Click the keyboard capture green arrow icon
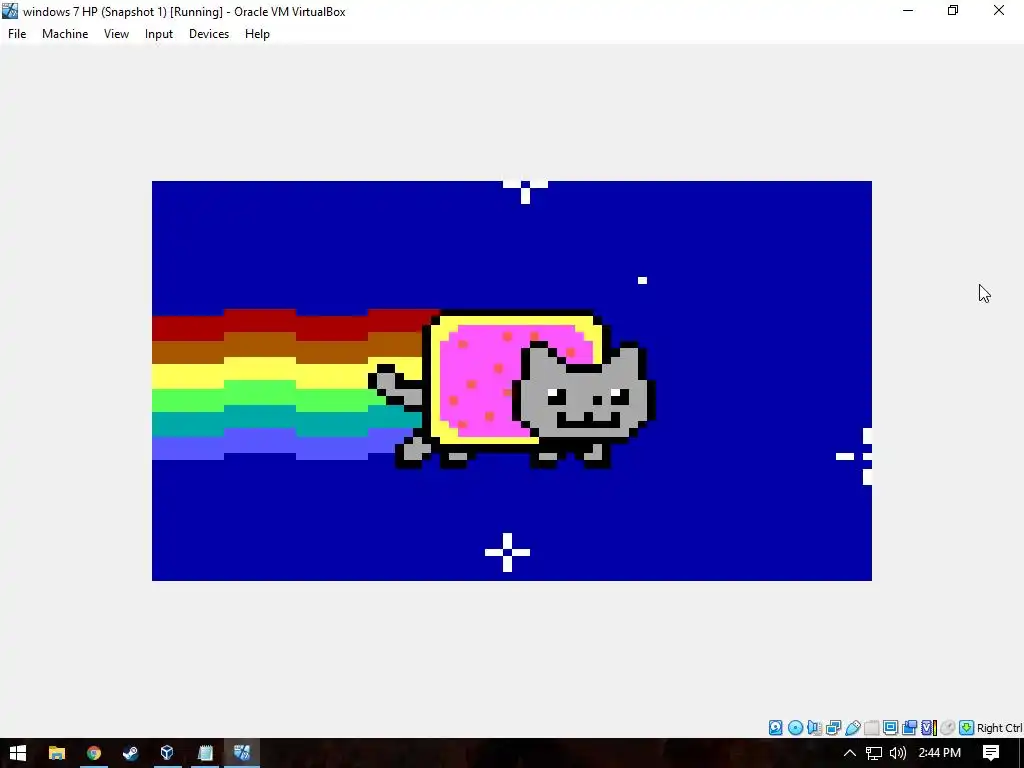 click(967, 728)
